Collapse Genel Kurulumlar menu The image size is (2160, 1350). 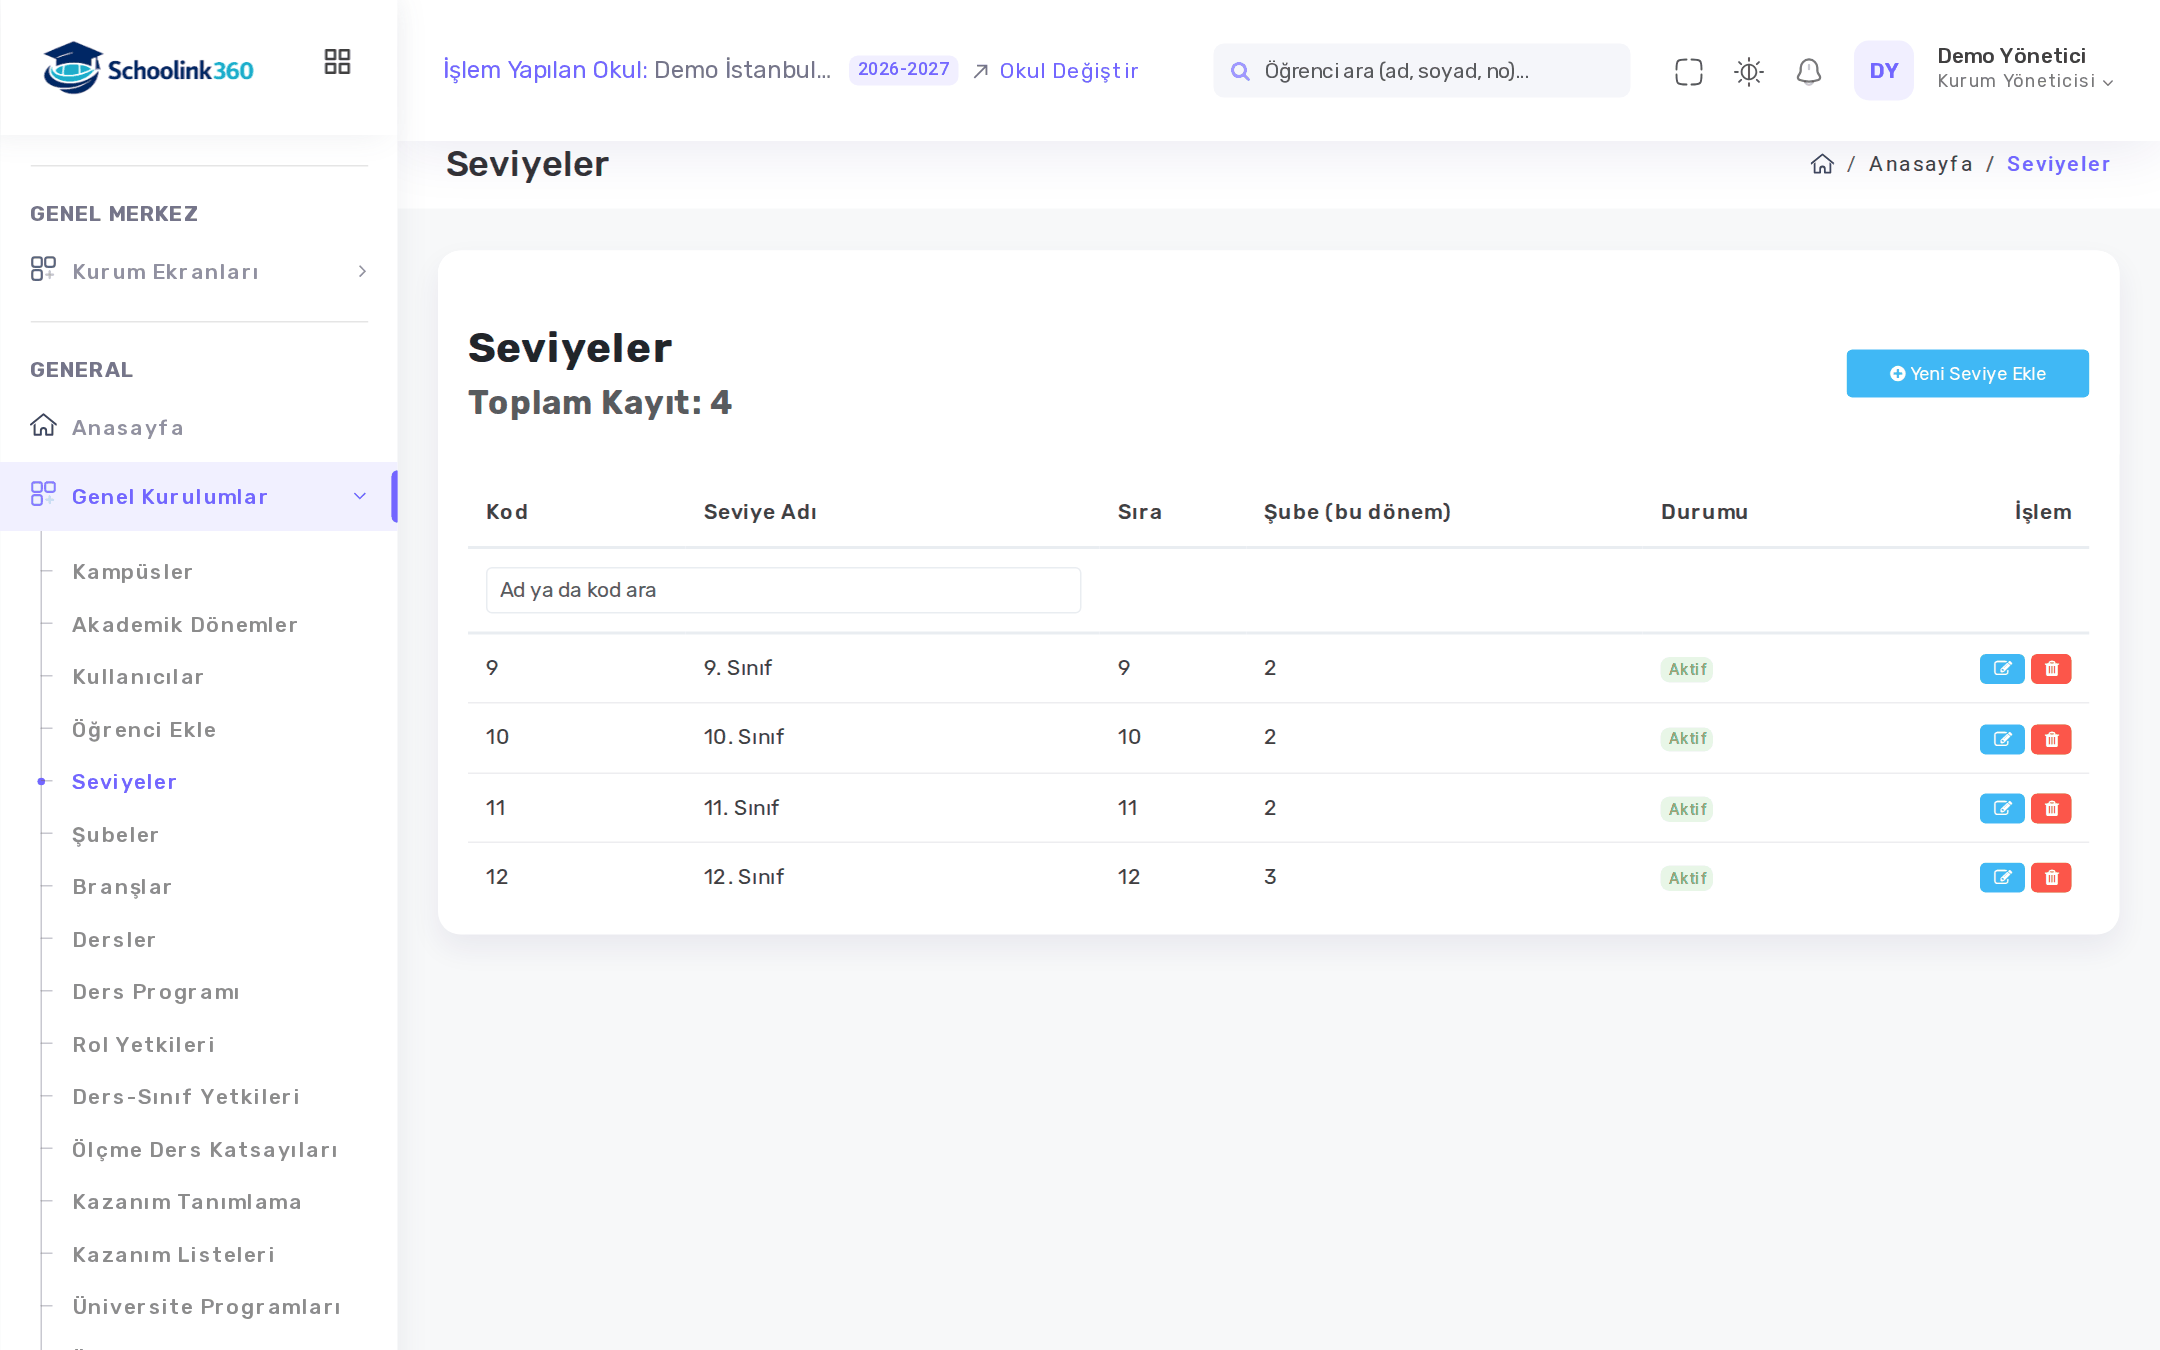(199, 497)
